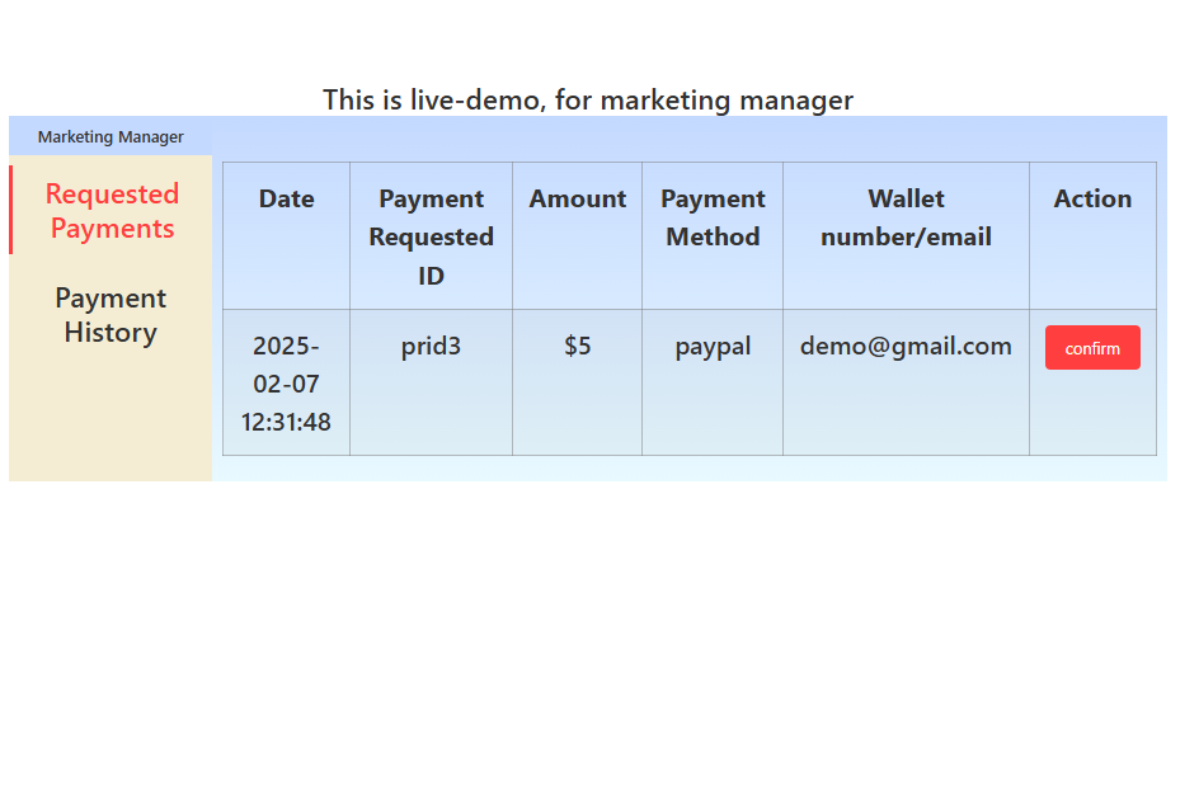Click the Payment Method column header
Image resolution: width=1200 pixels, height=800 pixels.
[712, 218]
